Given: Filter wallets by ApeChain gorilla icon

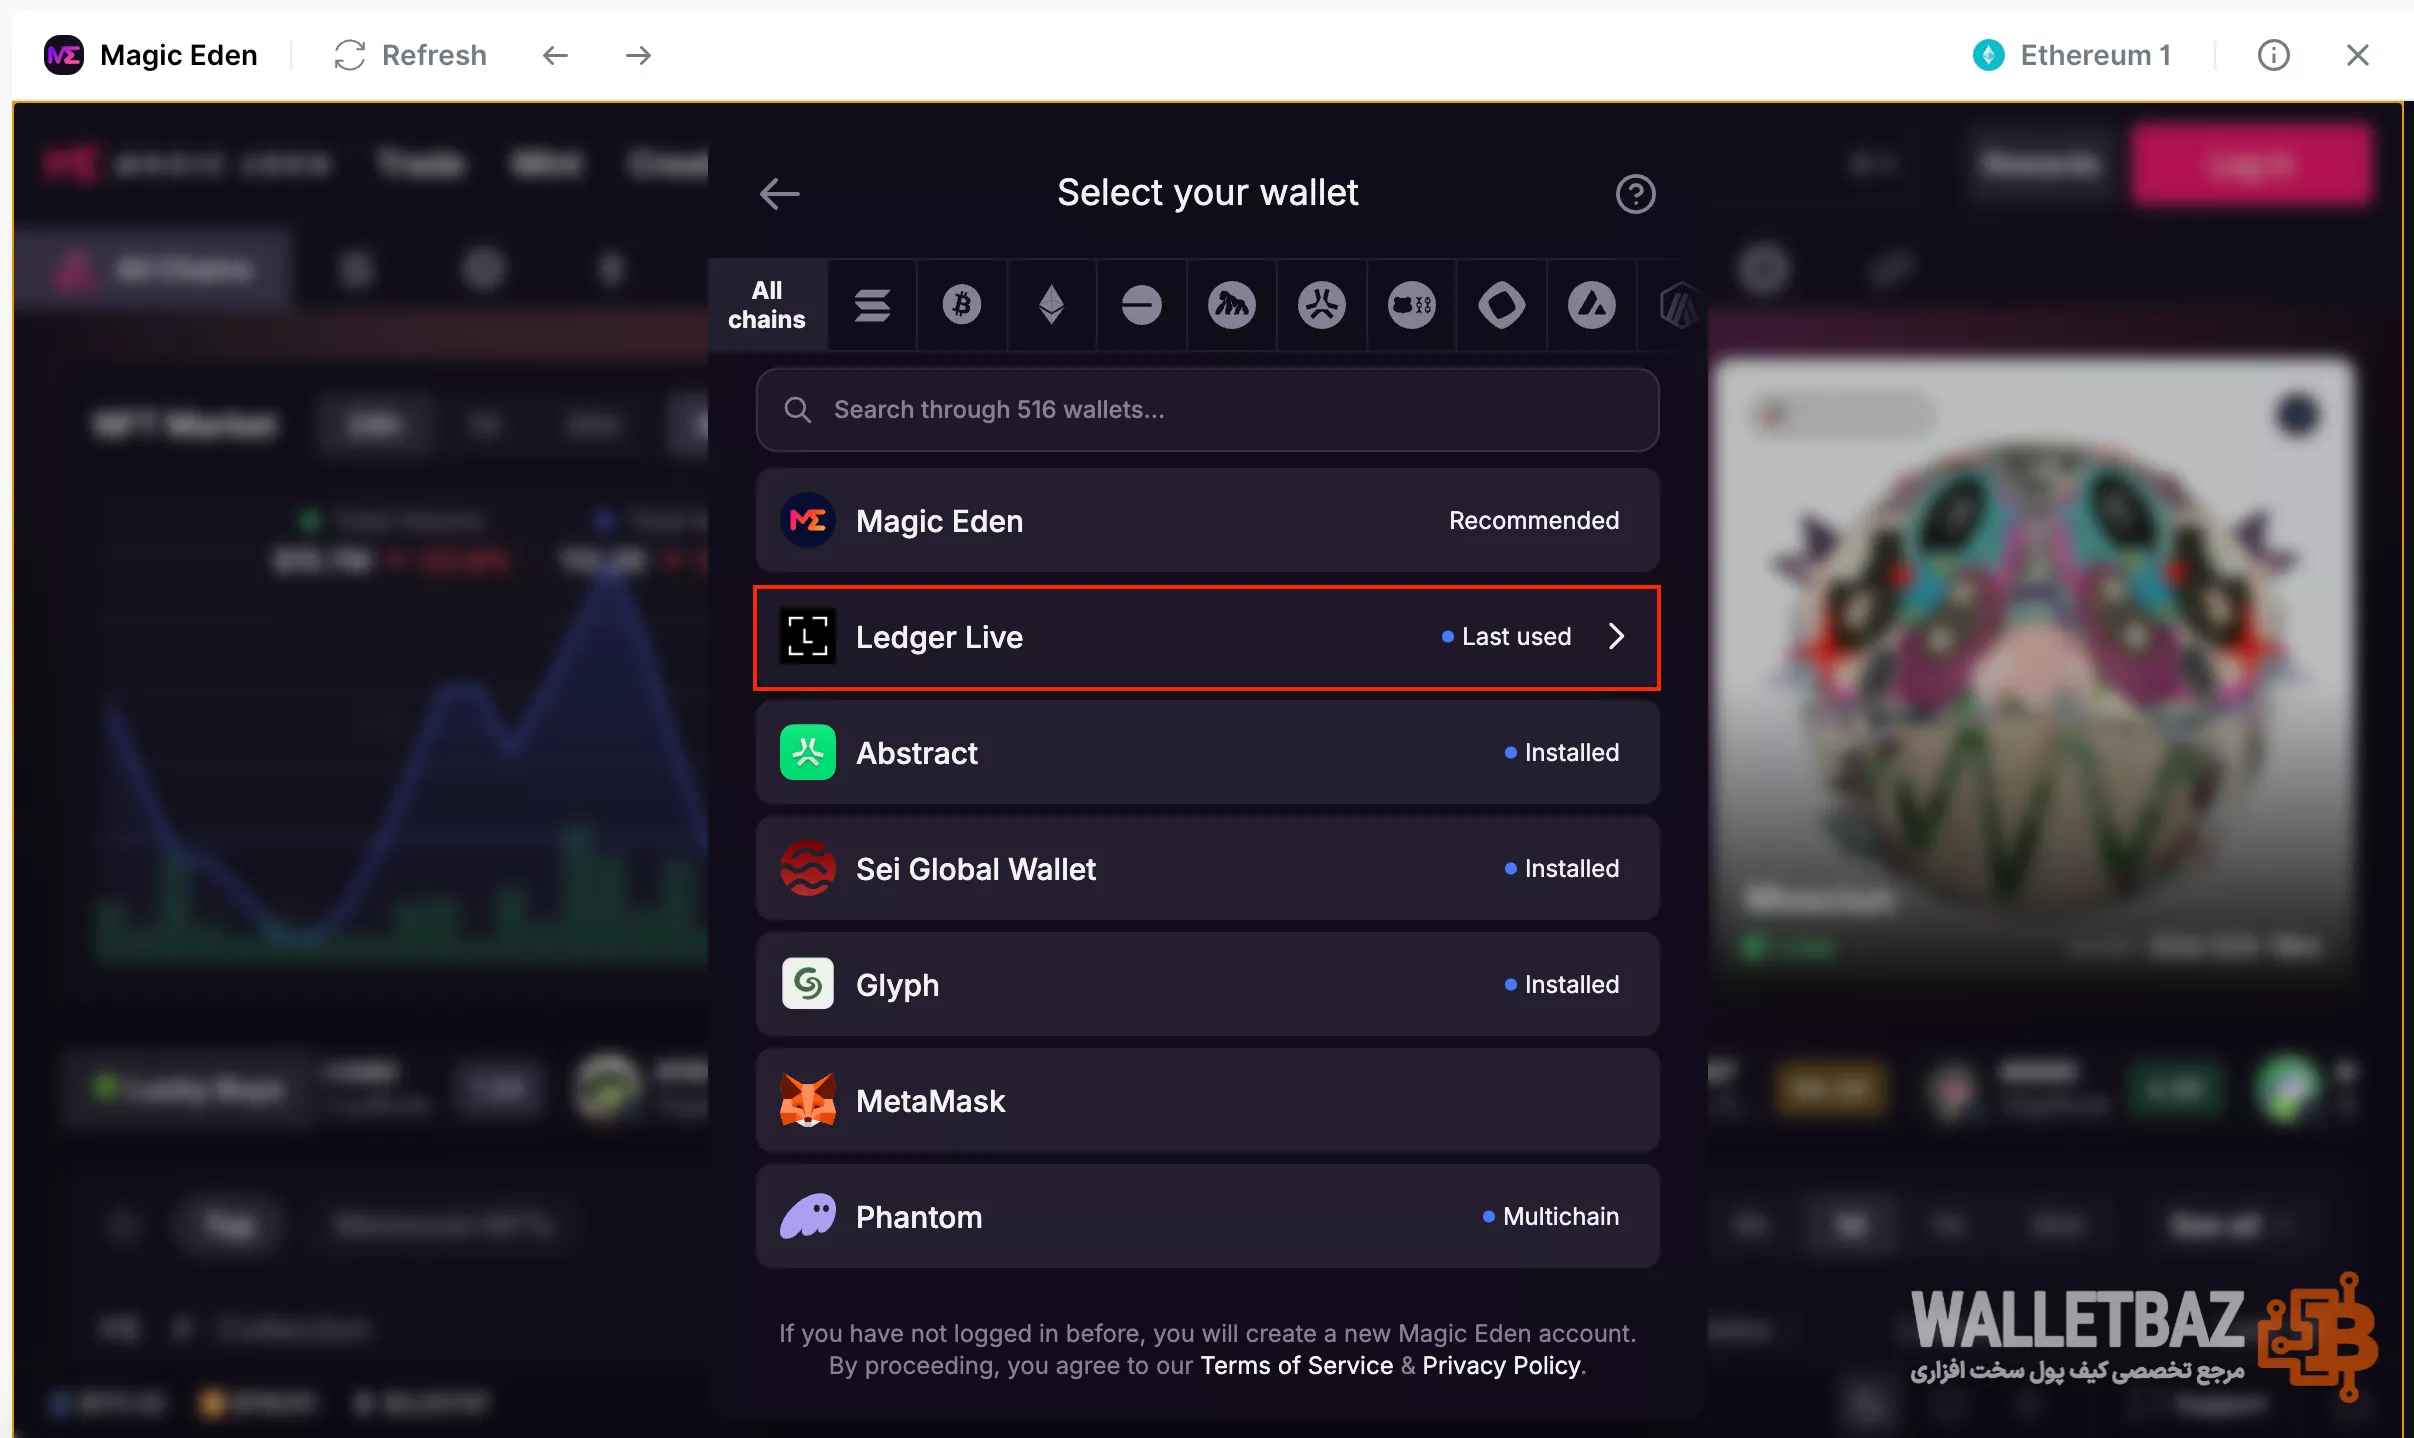Looking at the screenshot, I should pyautogui.click(x=1231, y=305).
